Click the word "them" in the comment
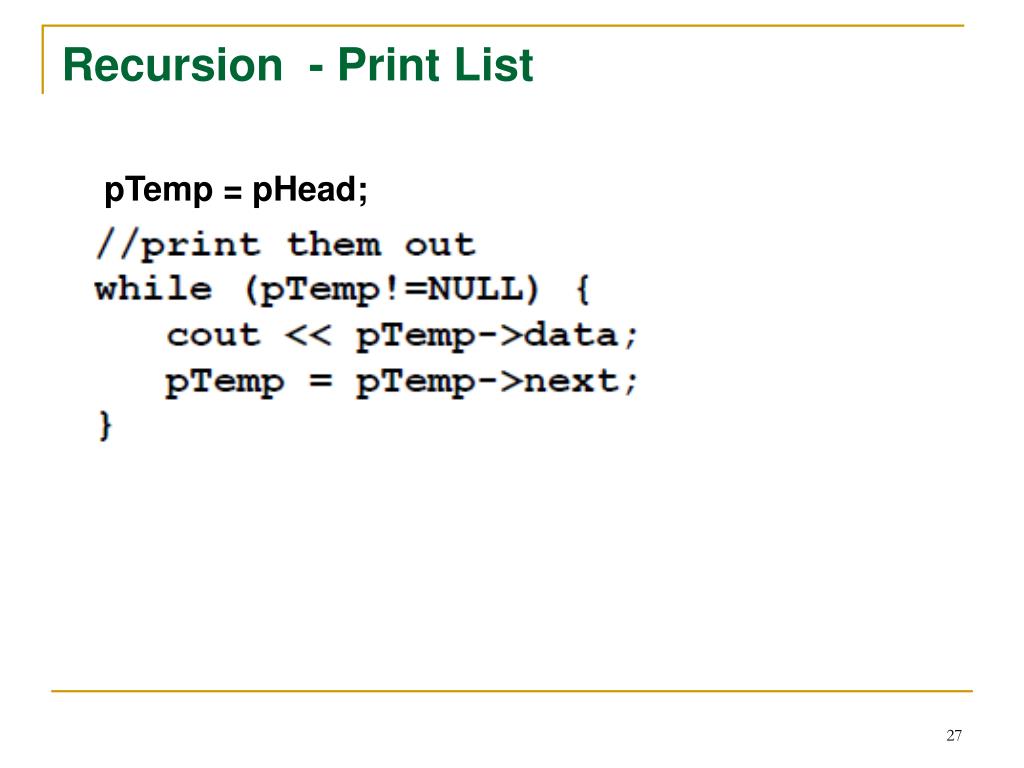This screenshot has width=1024, height=768. click(333, 244)
